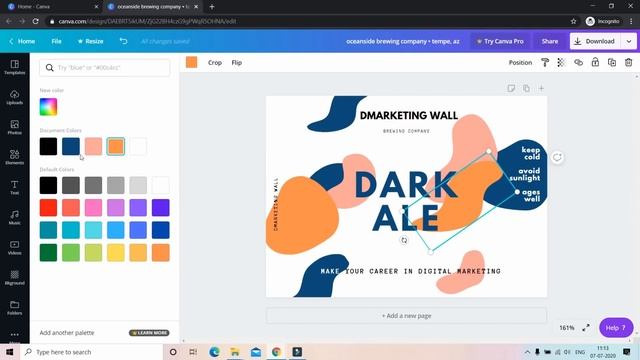Go back to Home

pyautogui.click(x=22, y=41)
